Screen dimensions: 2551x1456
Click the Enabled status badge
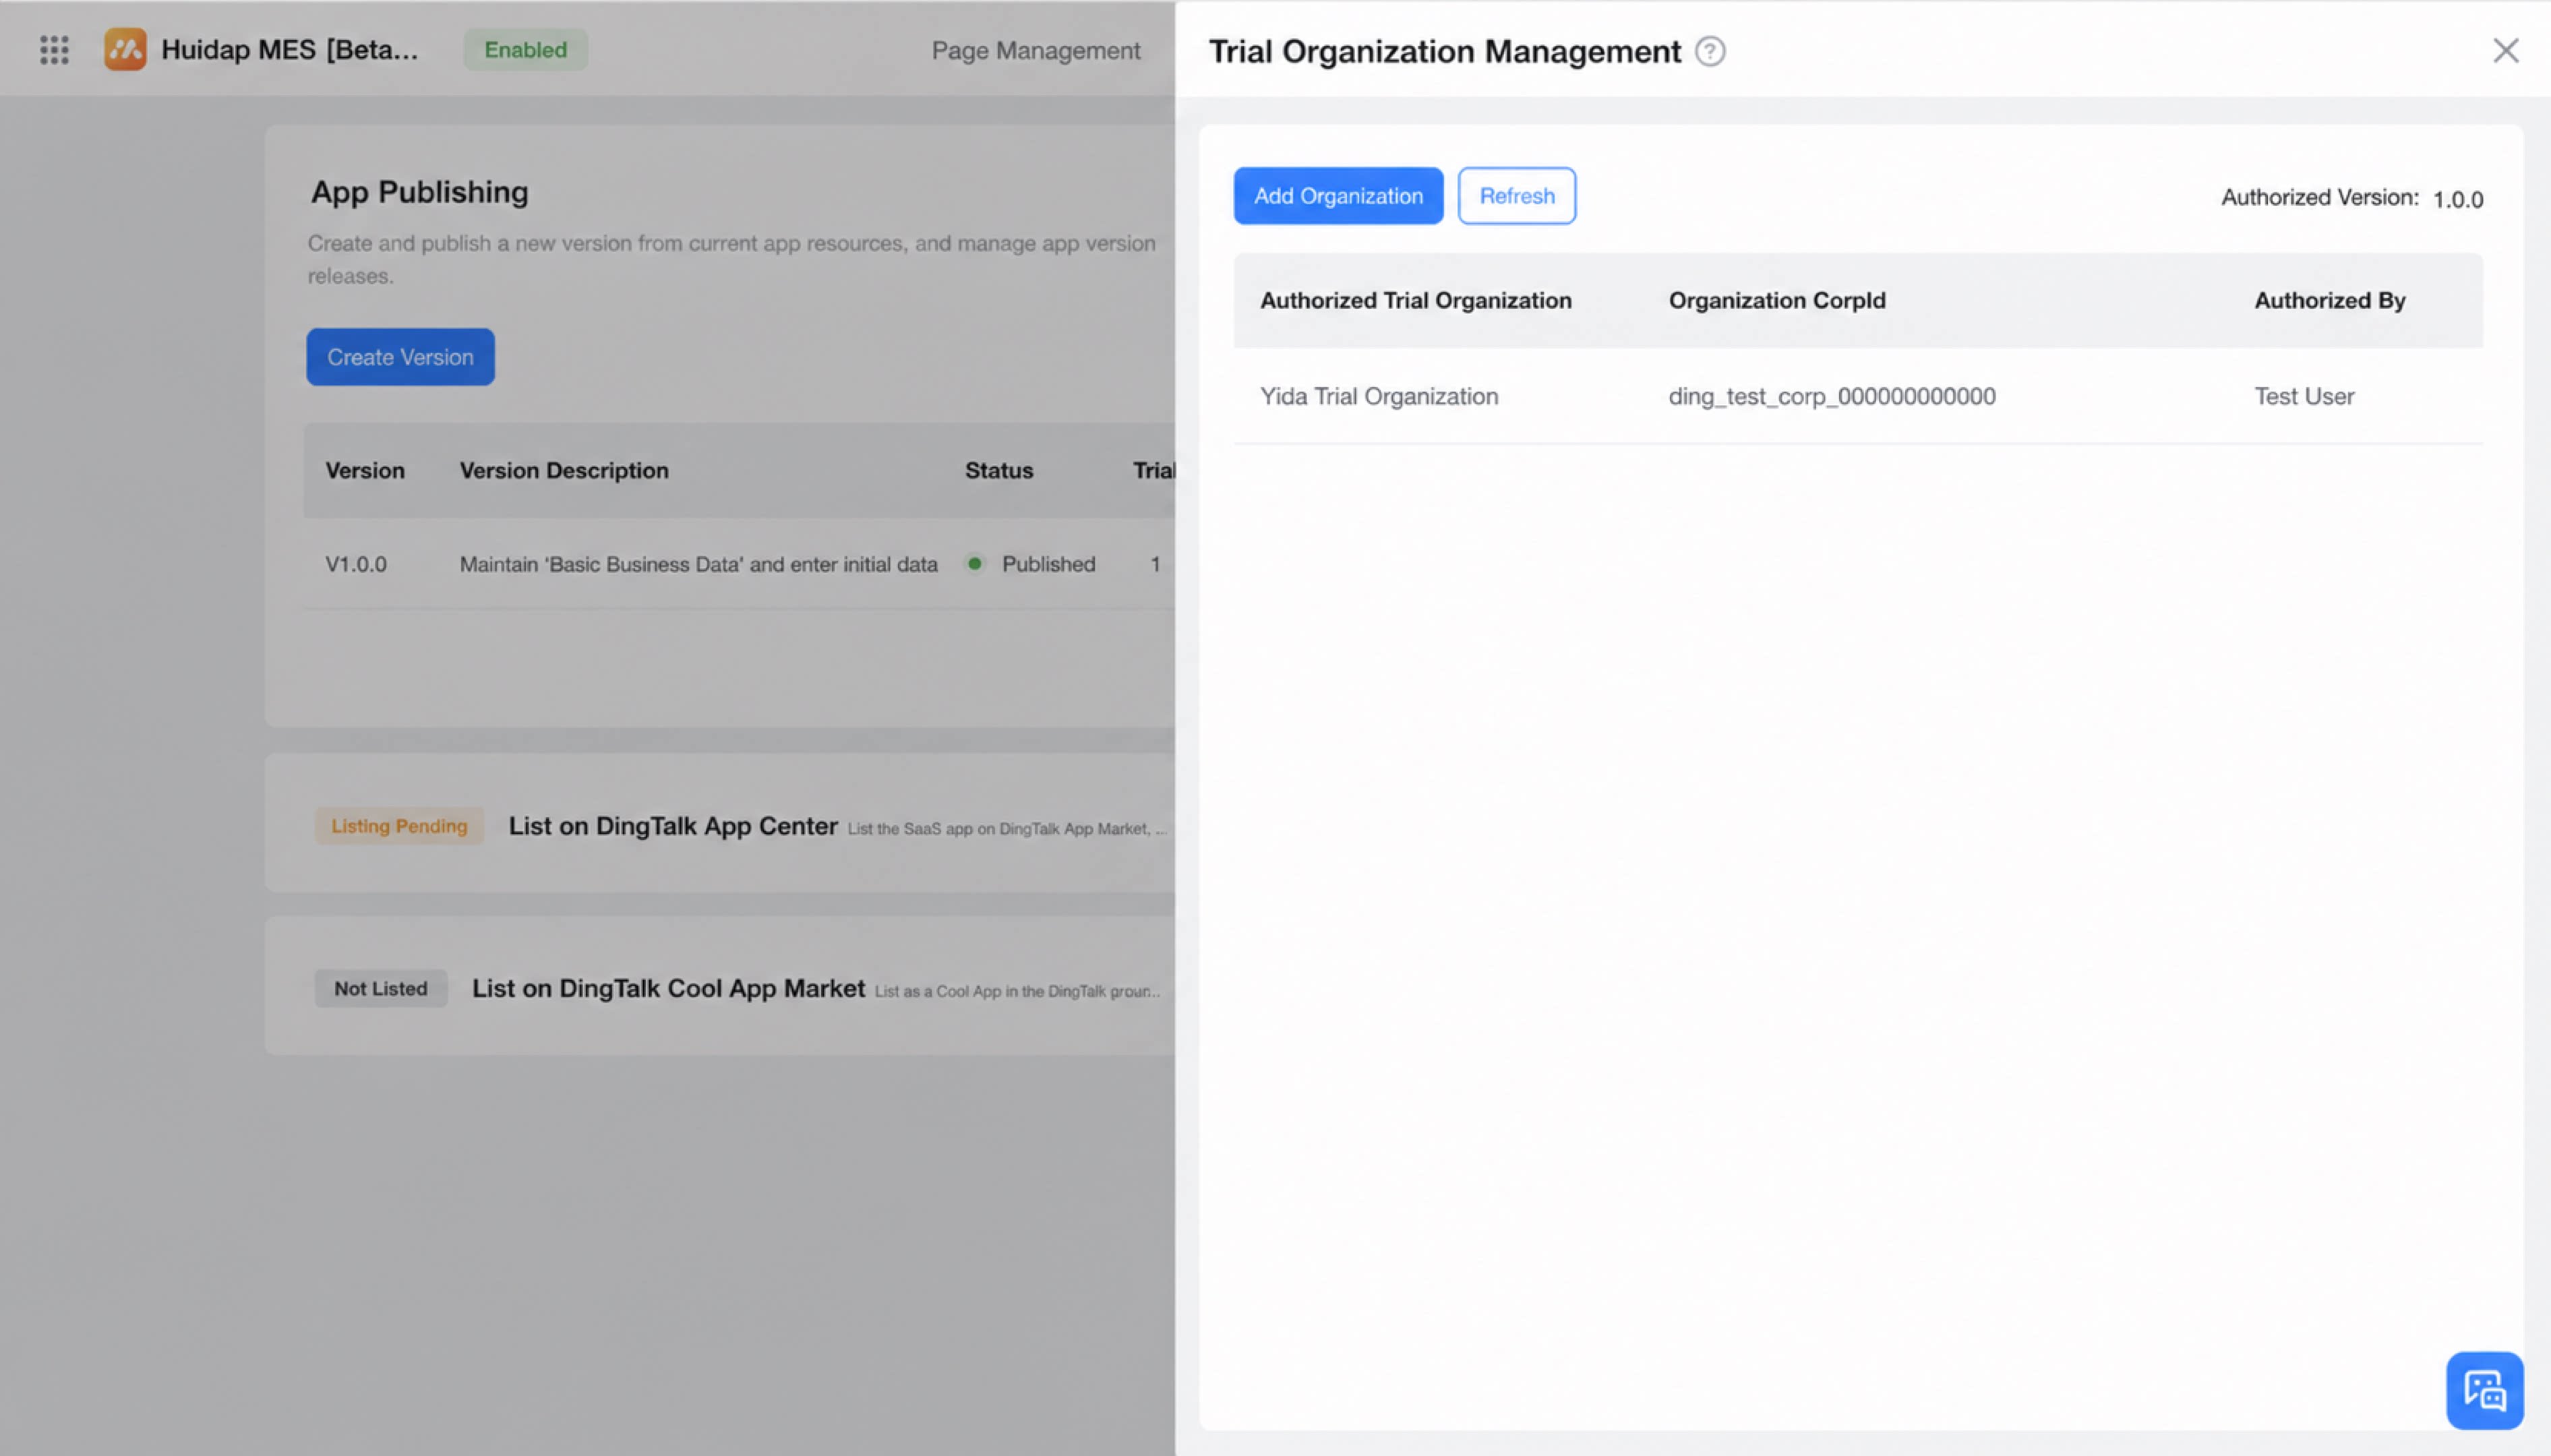point(525,49)
